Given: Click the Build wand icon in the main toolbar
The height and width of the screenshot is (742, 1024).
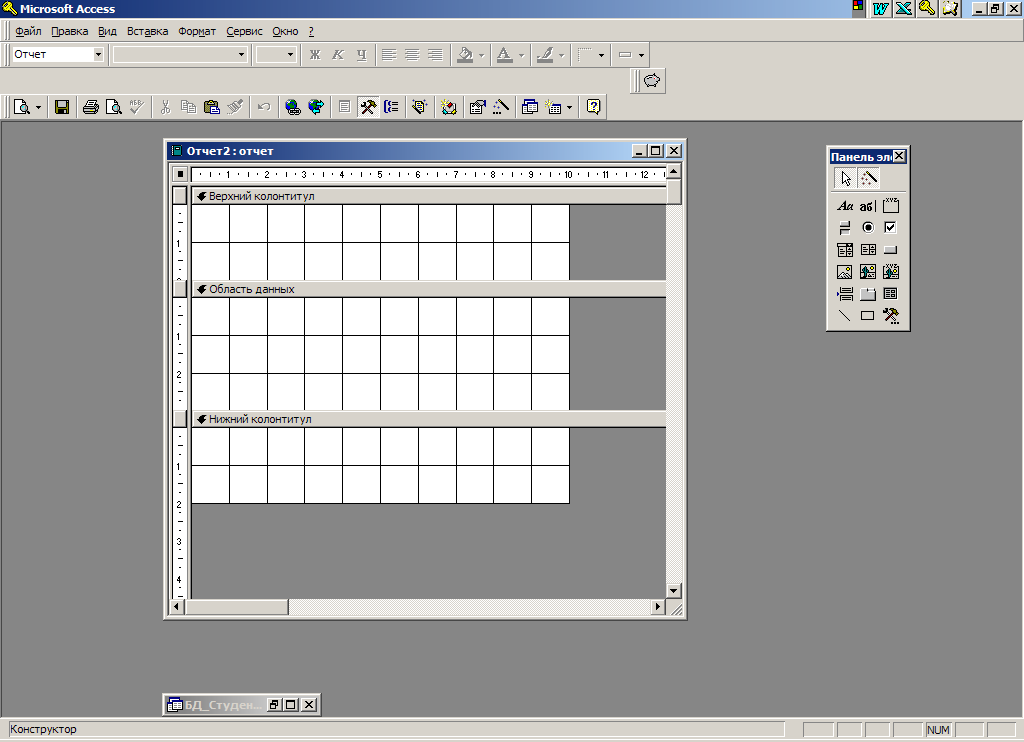Looking at the screenshot, I should 501,107.
